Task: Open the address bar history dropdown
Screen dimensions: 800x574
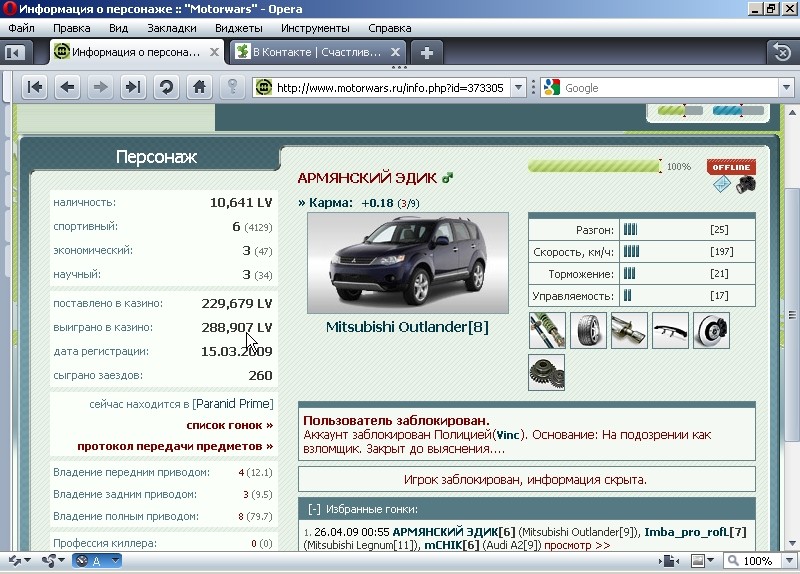Action: point(518,88)
